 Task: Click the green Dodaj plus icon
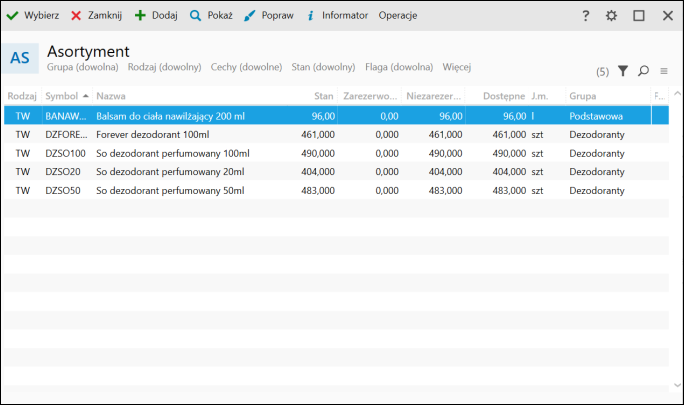pos(140,16)
